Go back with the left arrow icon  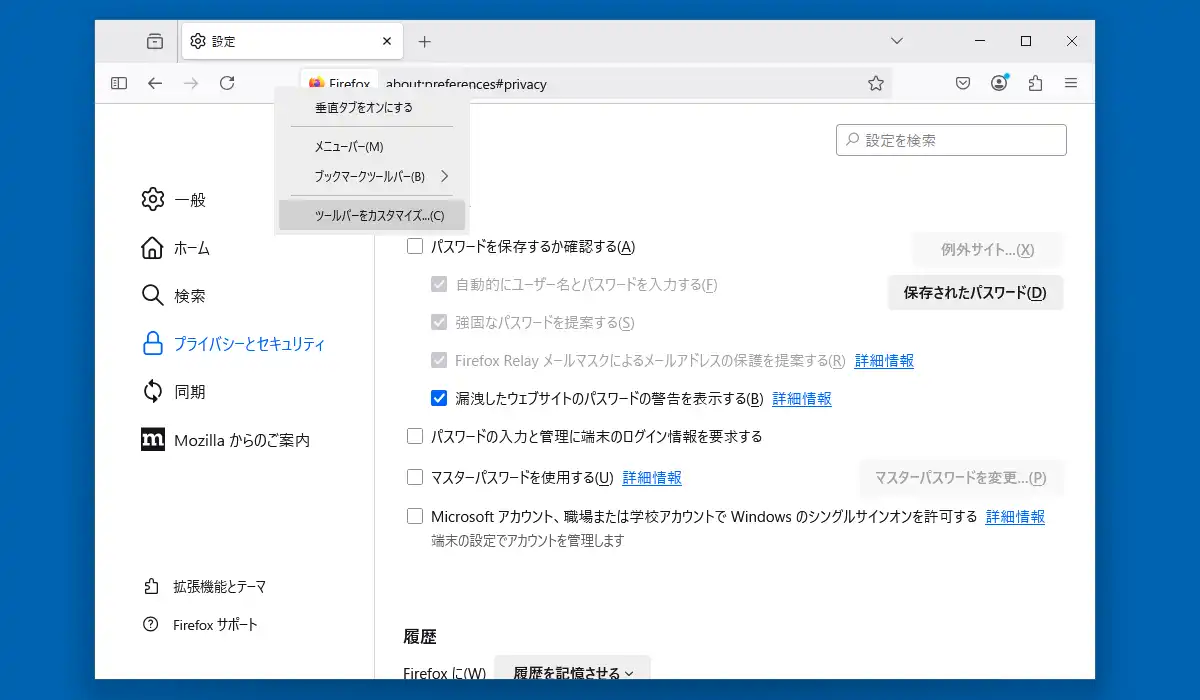155,83
